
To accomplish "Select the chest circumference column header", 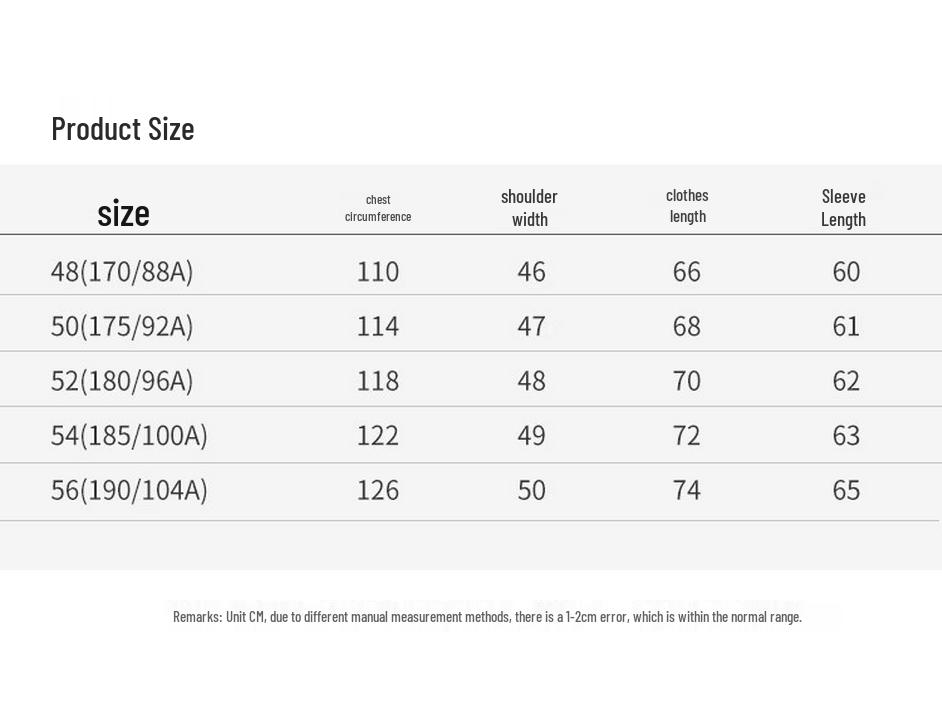I will tap(378, 208).
